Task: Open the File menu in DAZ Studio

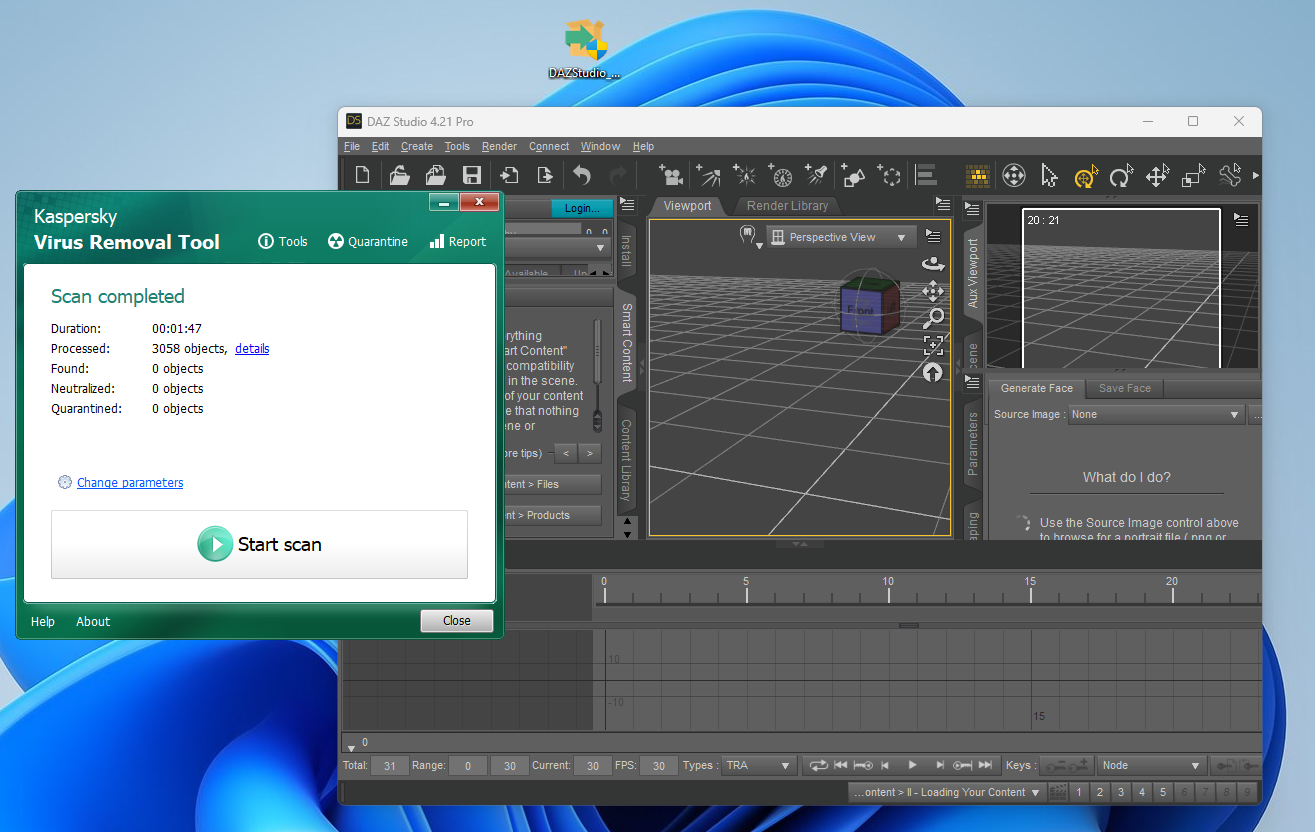Action: (352, 146)
